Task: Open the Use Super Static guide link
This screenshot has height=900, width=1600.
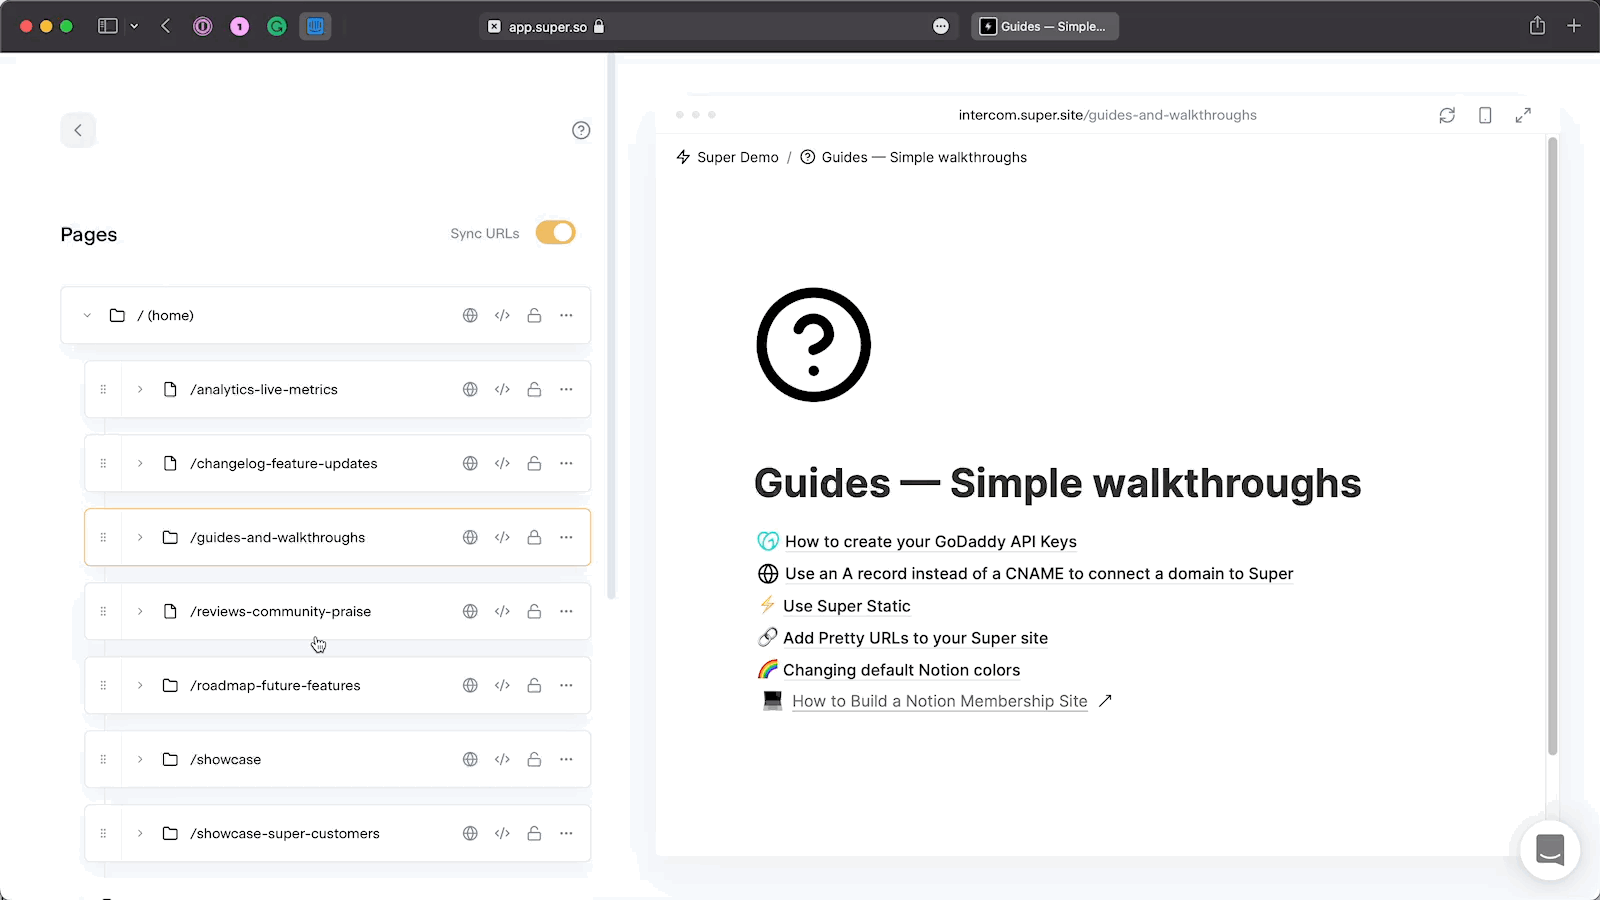Action: click(846, 606)
